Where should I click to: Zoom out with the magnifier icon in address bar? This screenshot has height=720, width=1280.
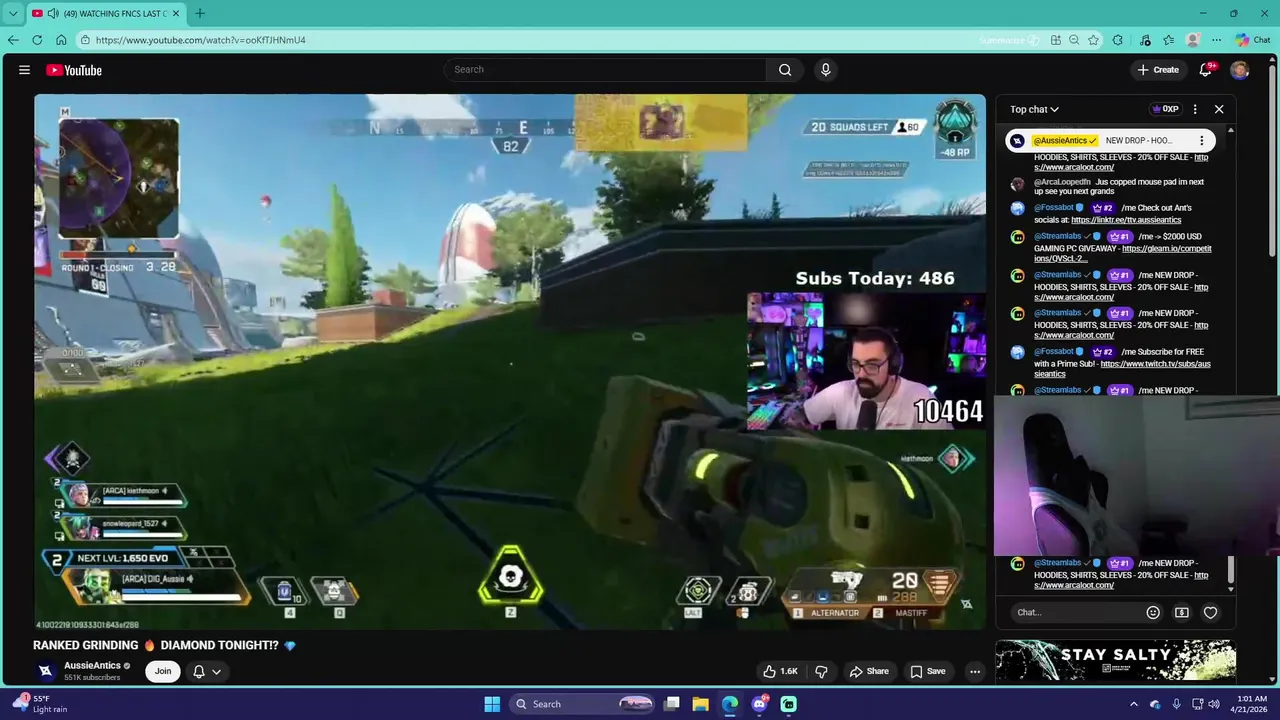[x=1074, y=40]
